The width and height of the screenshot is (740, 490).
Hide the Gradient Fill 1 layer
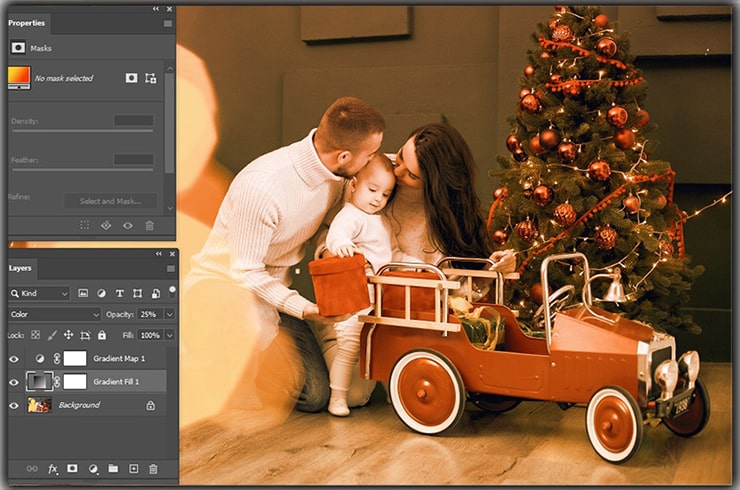14,382
